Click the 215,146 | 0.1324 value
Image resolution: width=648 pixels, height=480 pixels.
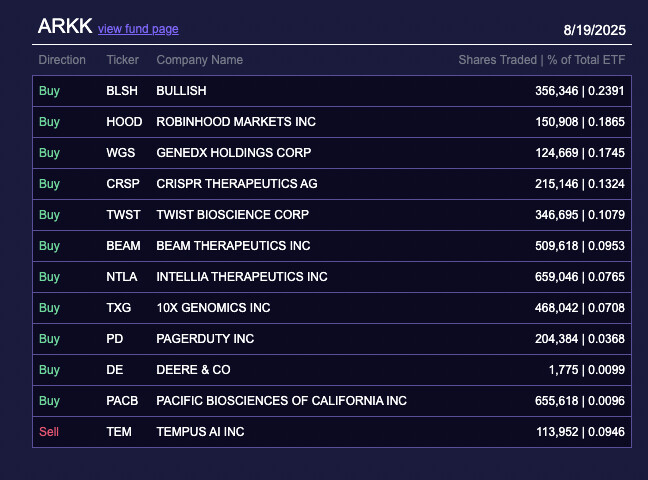pyautogui.click(x=579, y=184)
